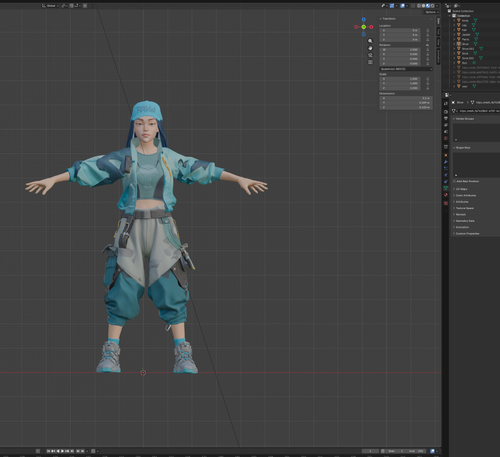This screenshot has height=457, width=500.
Task: Switch perspective/orthographic grid icon
Action: tap(370, 62)
